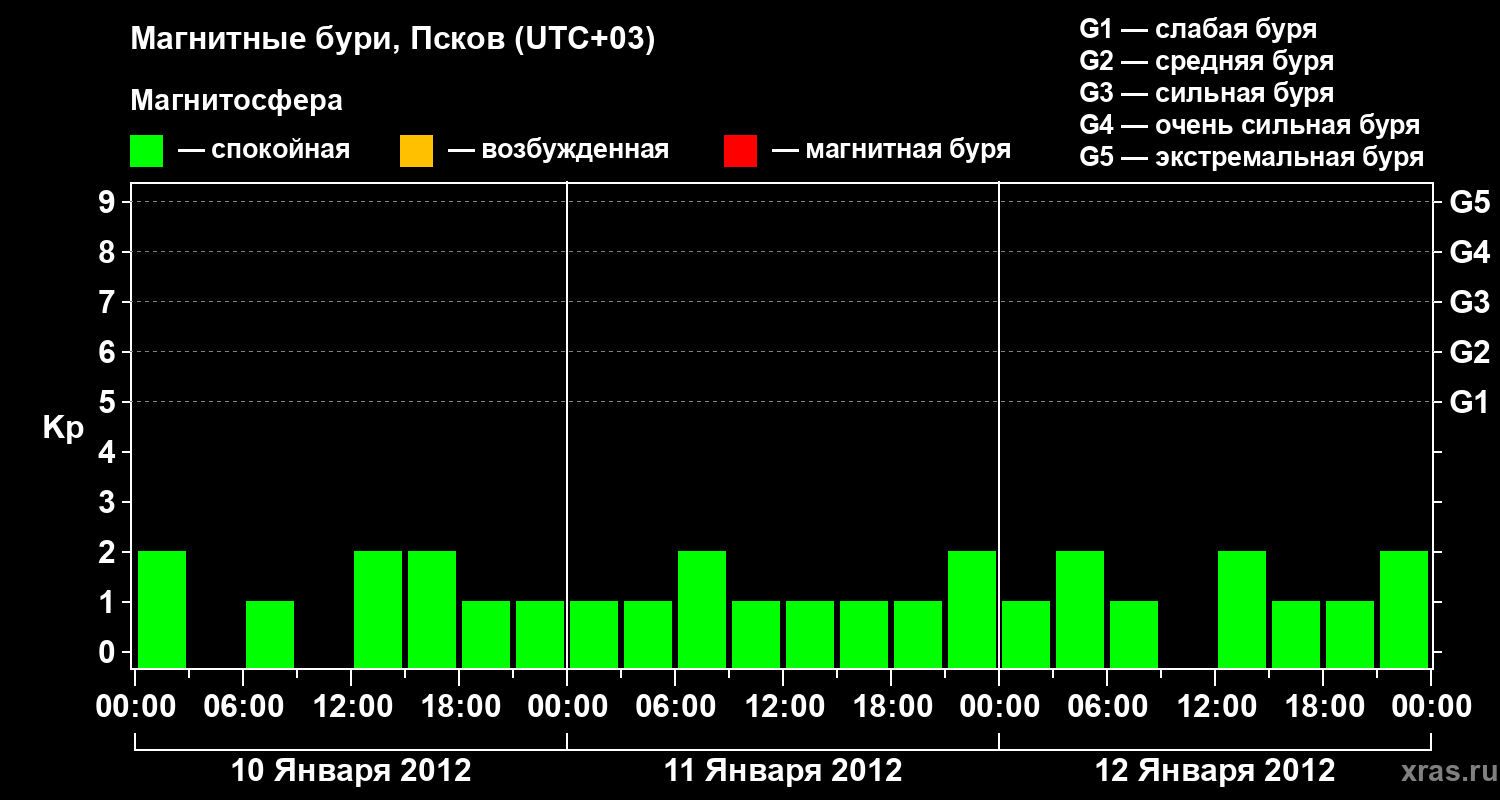Select the '— спокойная' legend label

coord(264,150)
